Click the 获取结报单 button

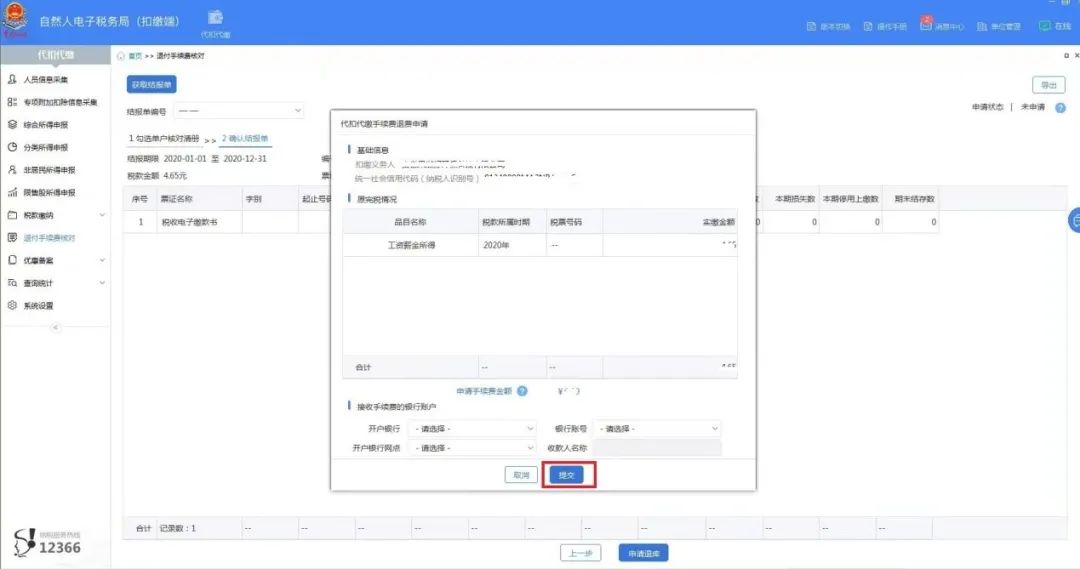pyautogui.click(x=152, y=84)
